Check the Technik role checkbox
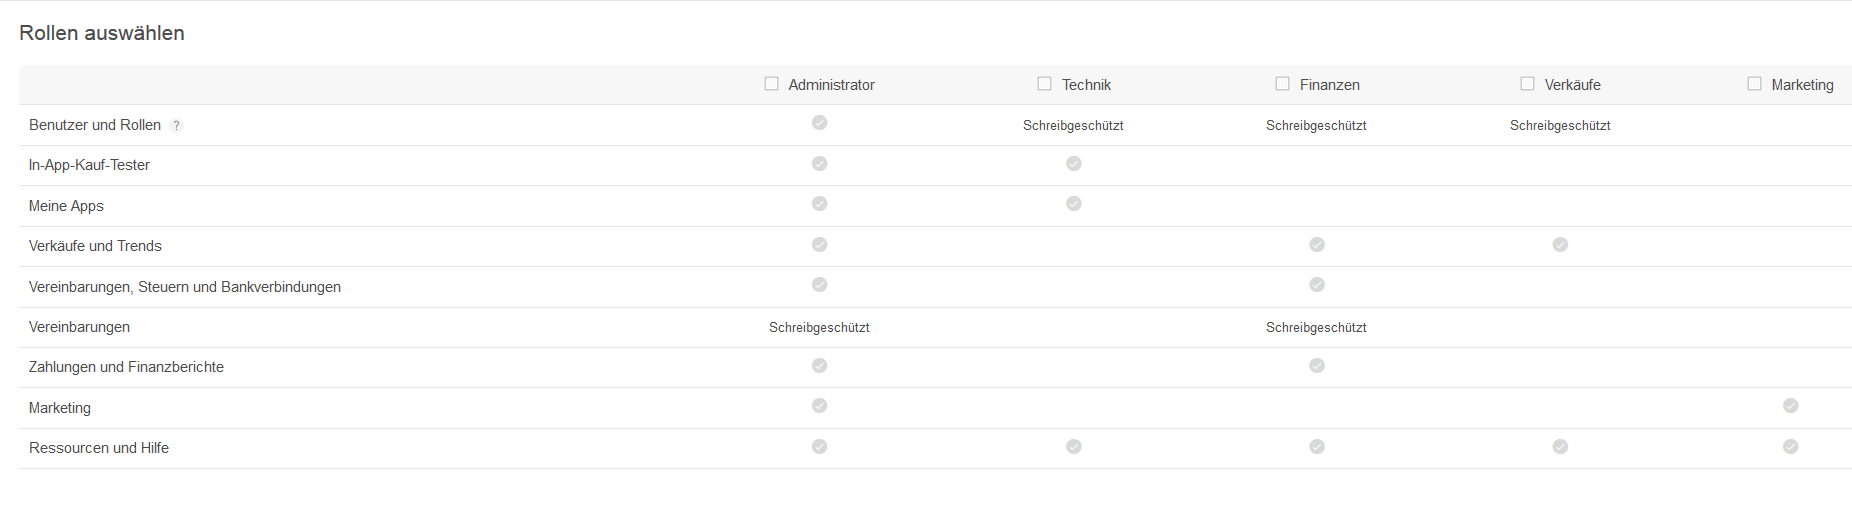Viewport: 1852px width, 509px height. 1045,84
